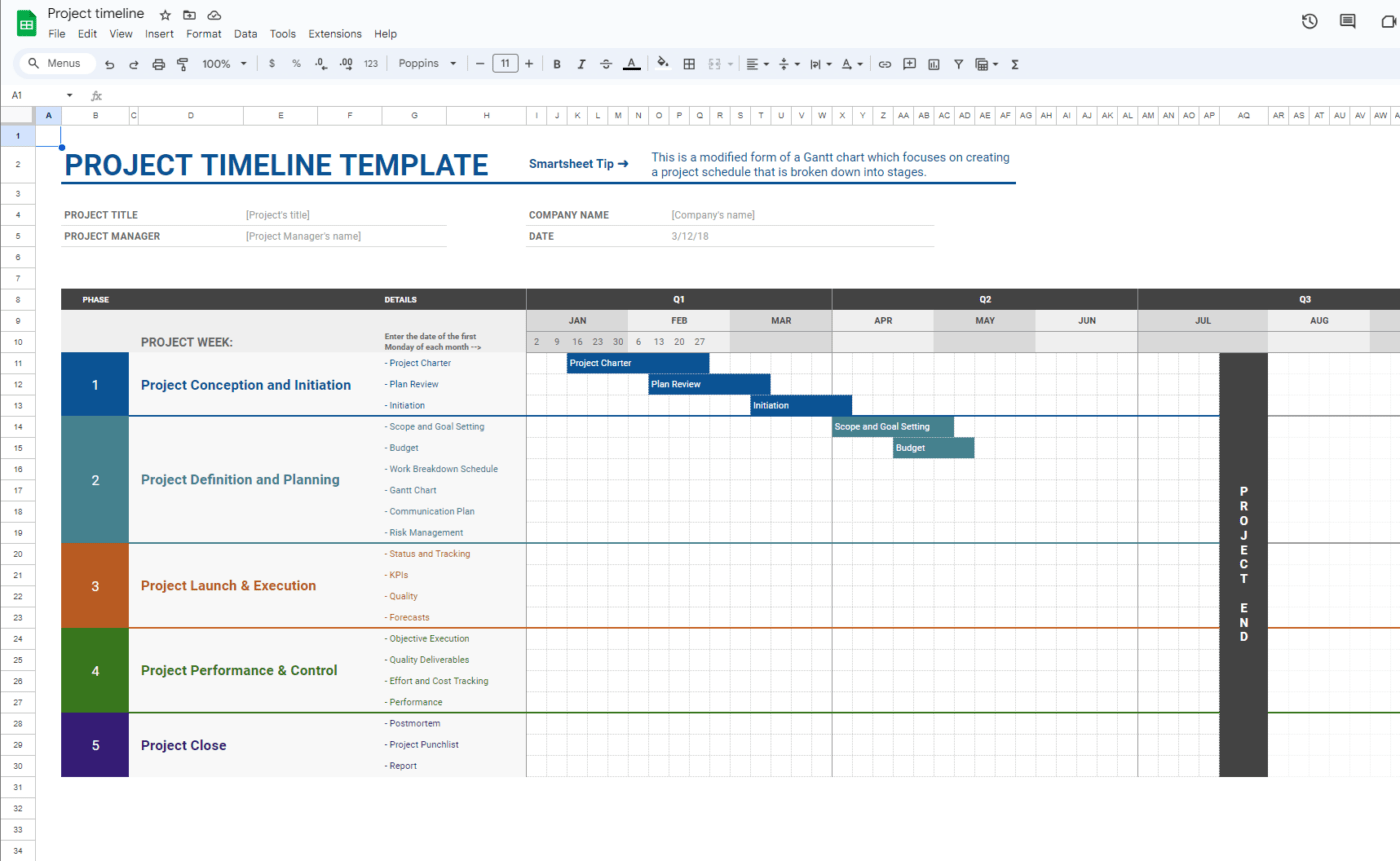This screenshot has width=1400, height=861.
Task: Click the Create a filter icon
Action: pos(958,64)
